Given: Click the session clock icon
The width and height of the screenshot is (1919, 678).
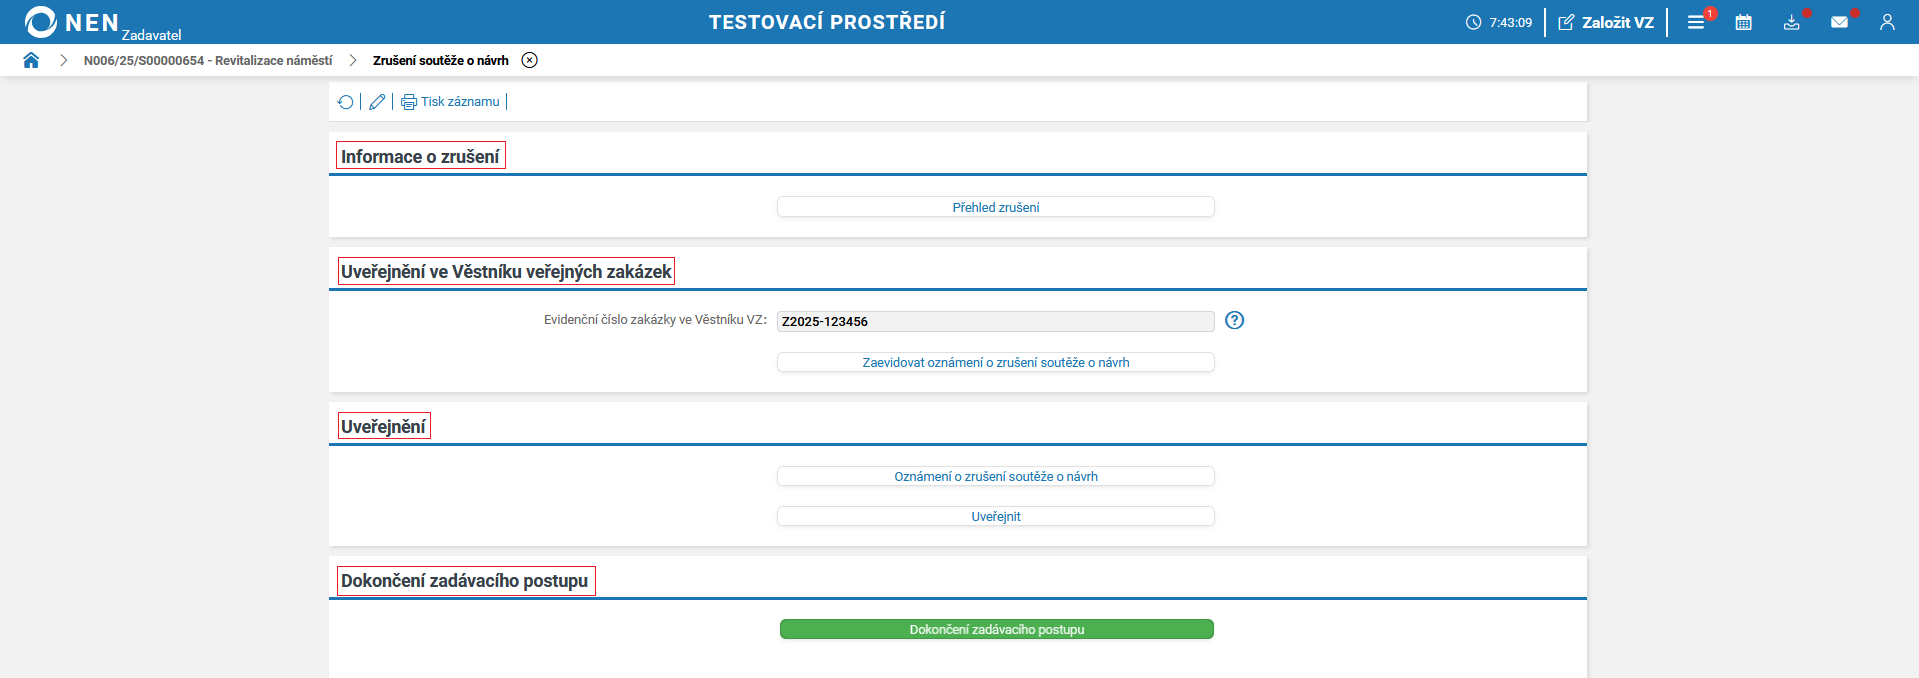Looking at the screenshot, I should pos(1473,22).
